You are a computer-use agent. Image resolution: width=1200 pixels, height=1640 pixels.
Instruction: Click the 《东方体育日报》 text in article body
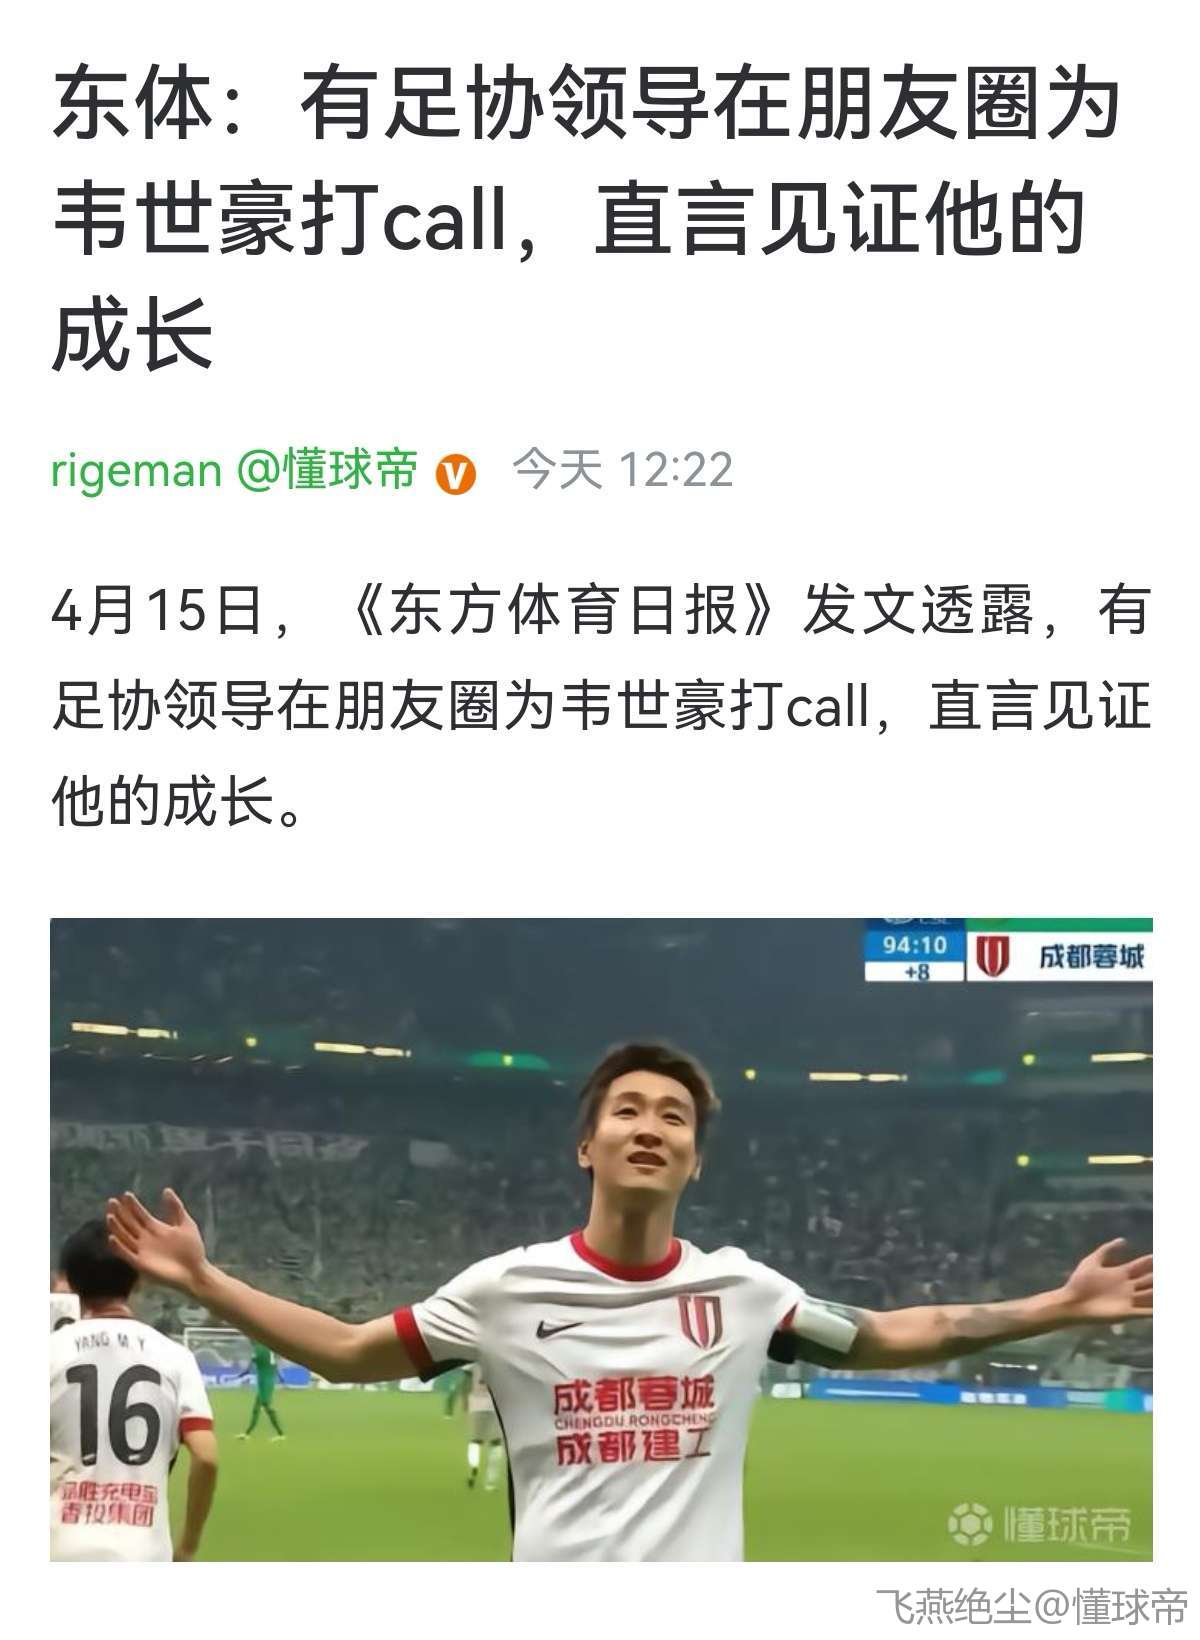click(x=564, y=610)
